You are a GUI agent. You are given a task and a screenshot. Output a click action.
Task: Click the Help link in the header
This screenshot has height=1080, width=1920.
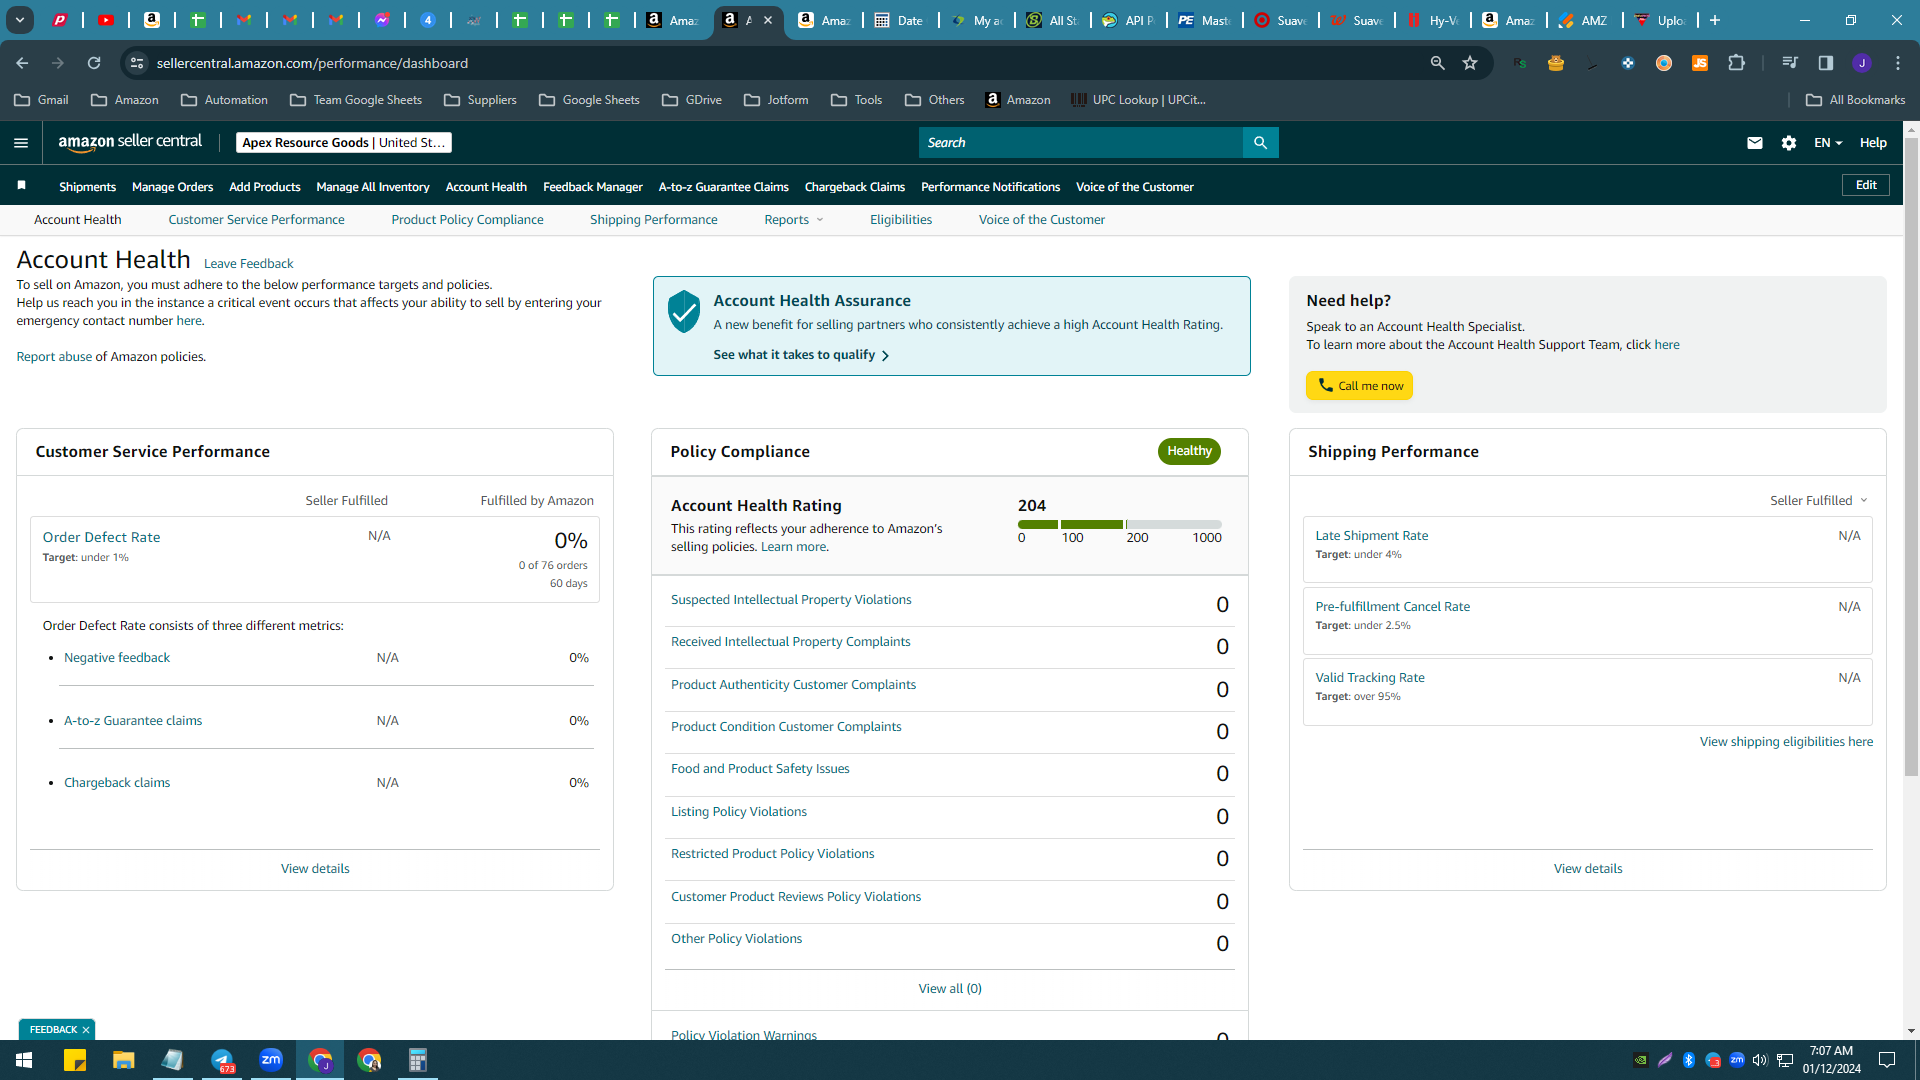click(1873, 143)
